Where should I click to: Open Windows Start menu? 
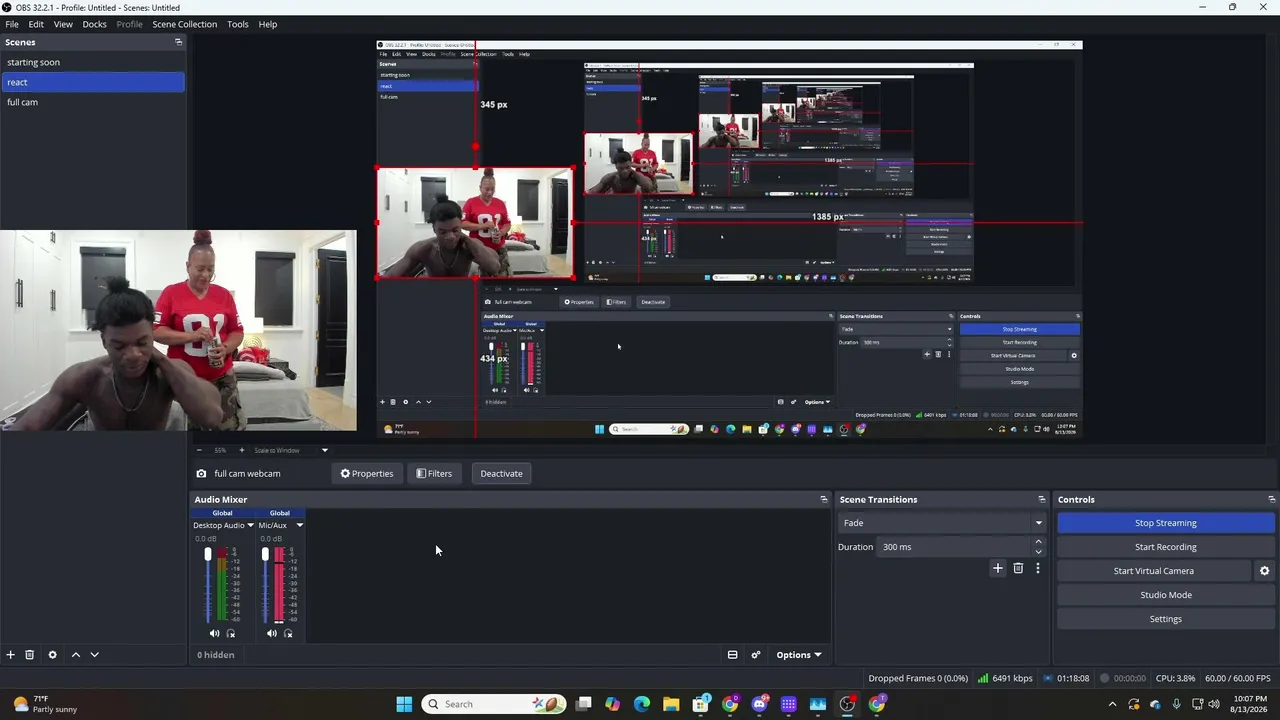coord(404,704)
